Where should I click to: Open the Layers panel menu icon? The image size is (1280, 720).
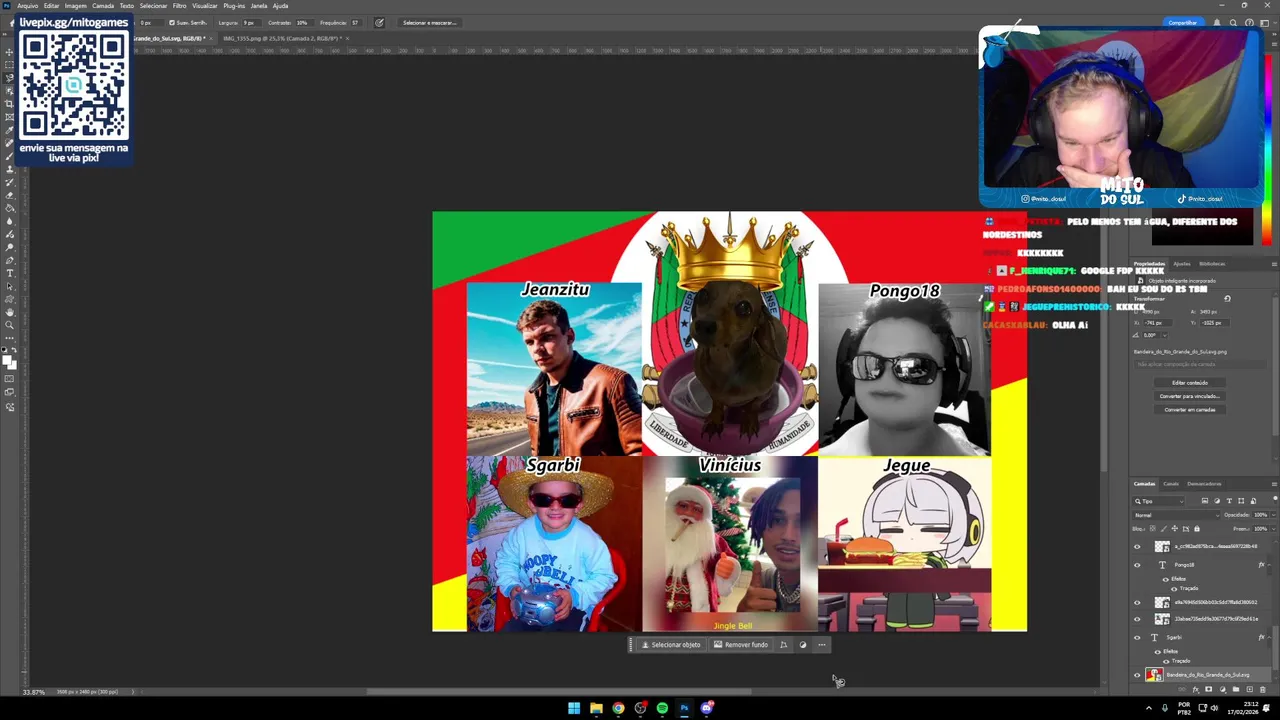coord(1274,484)
